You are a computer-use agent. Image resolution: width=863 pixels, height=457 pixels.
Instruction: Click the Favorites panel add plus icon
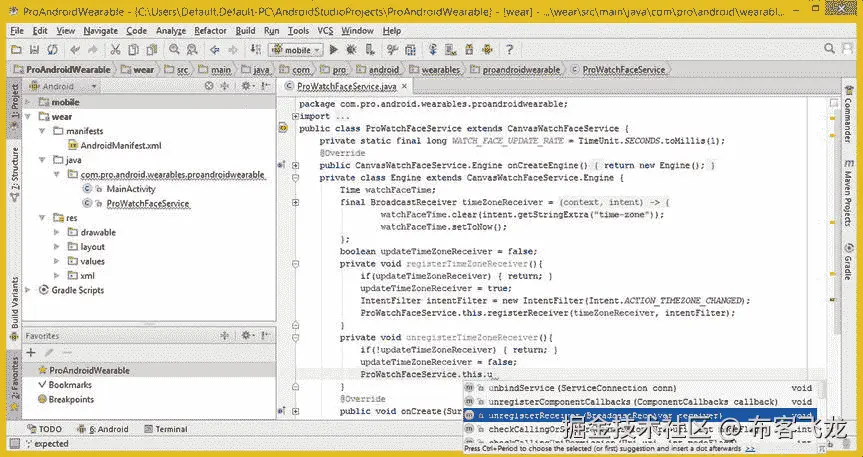tap(31, 352)
